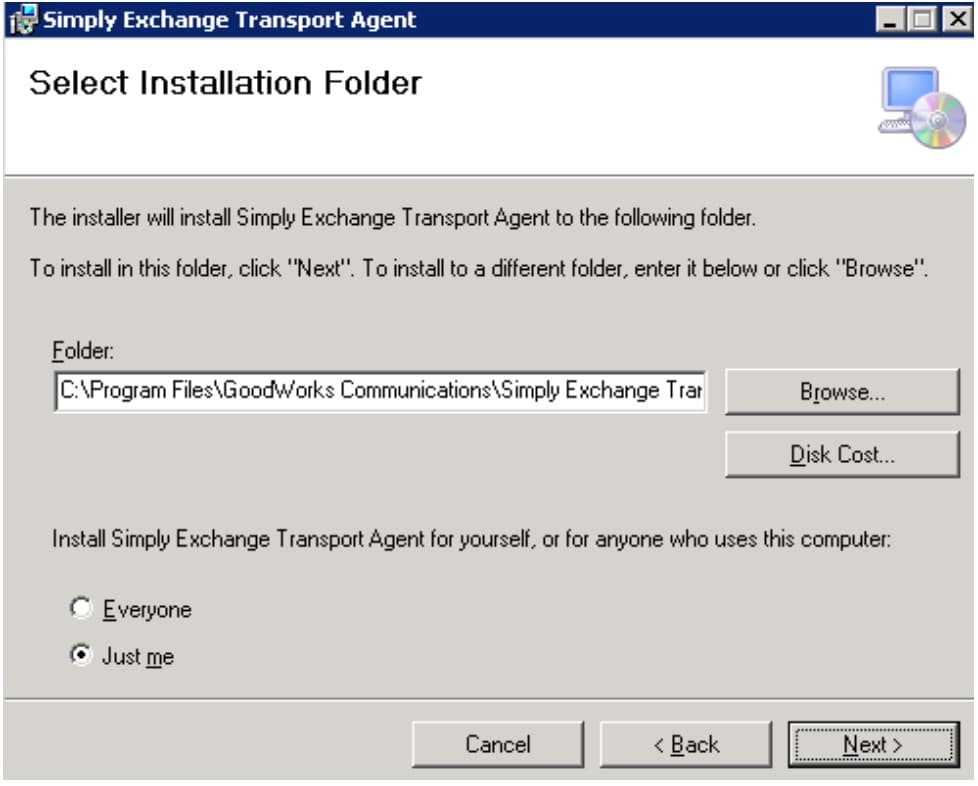Click the Select Installation Folder heading
Screen dimensions: 978x786
[x=225, y=83]
